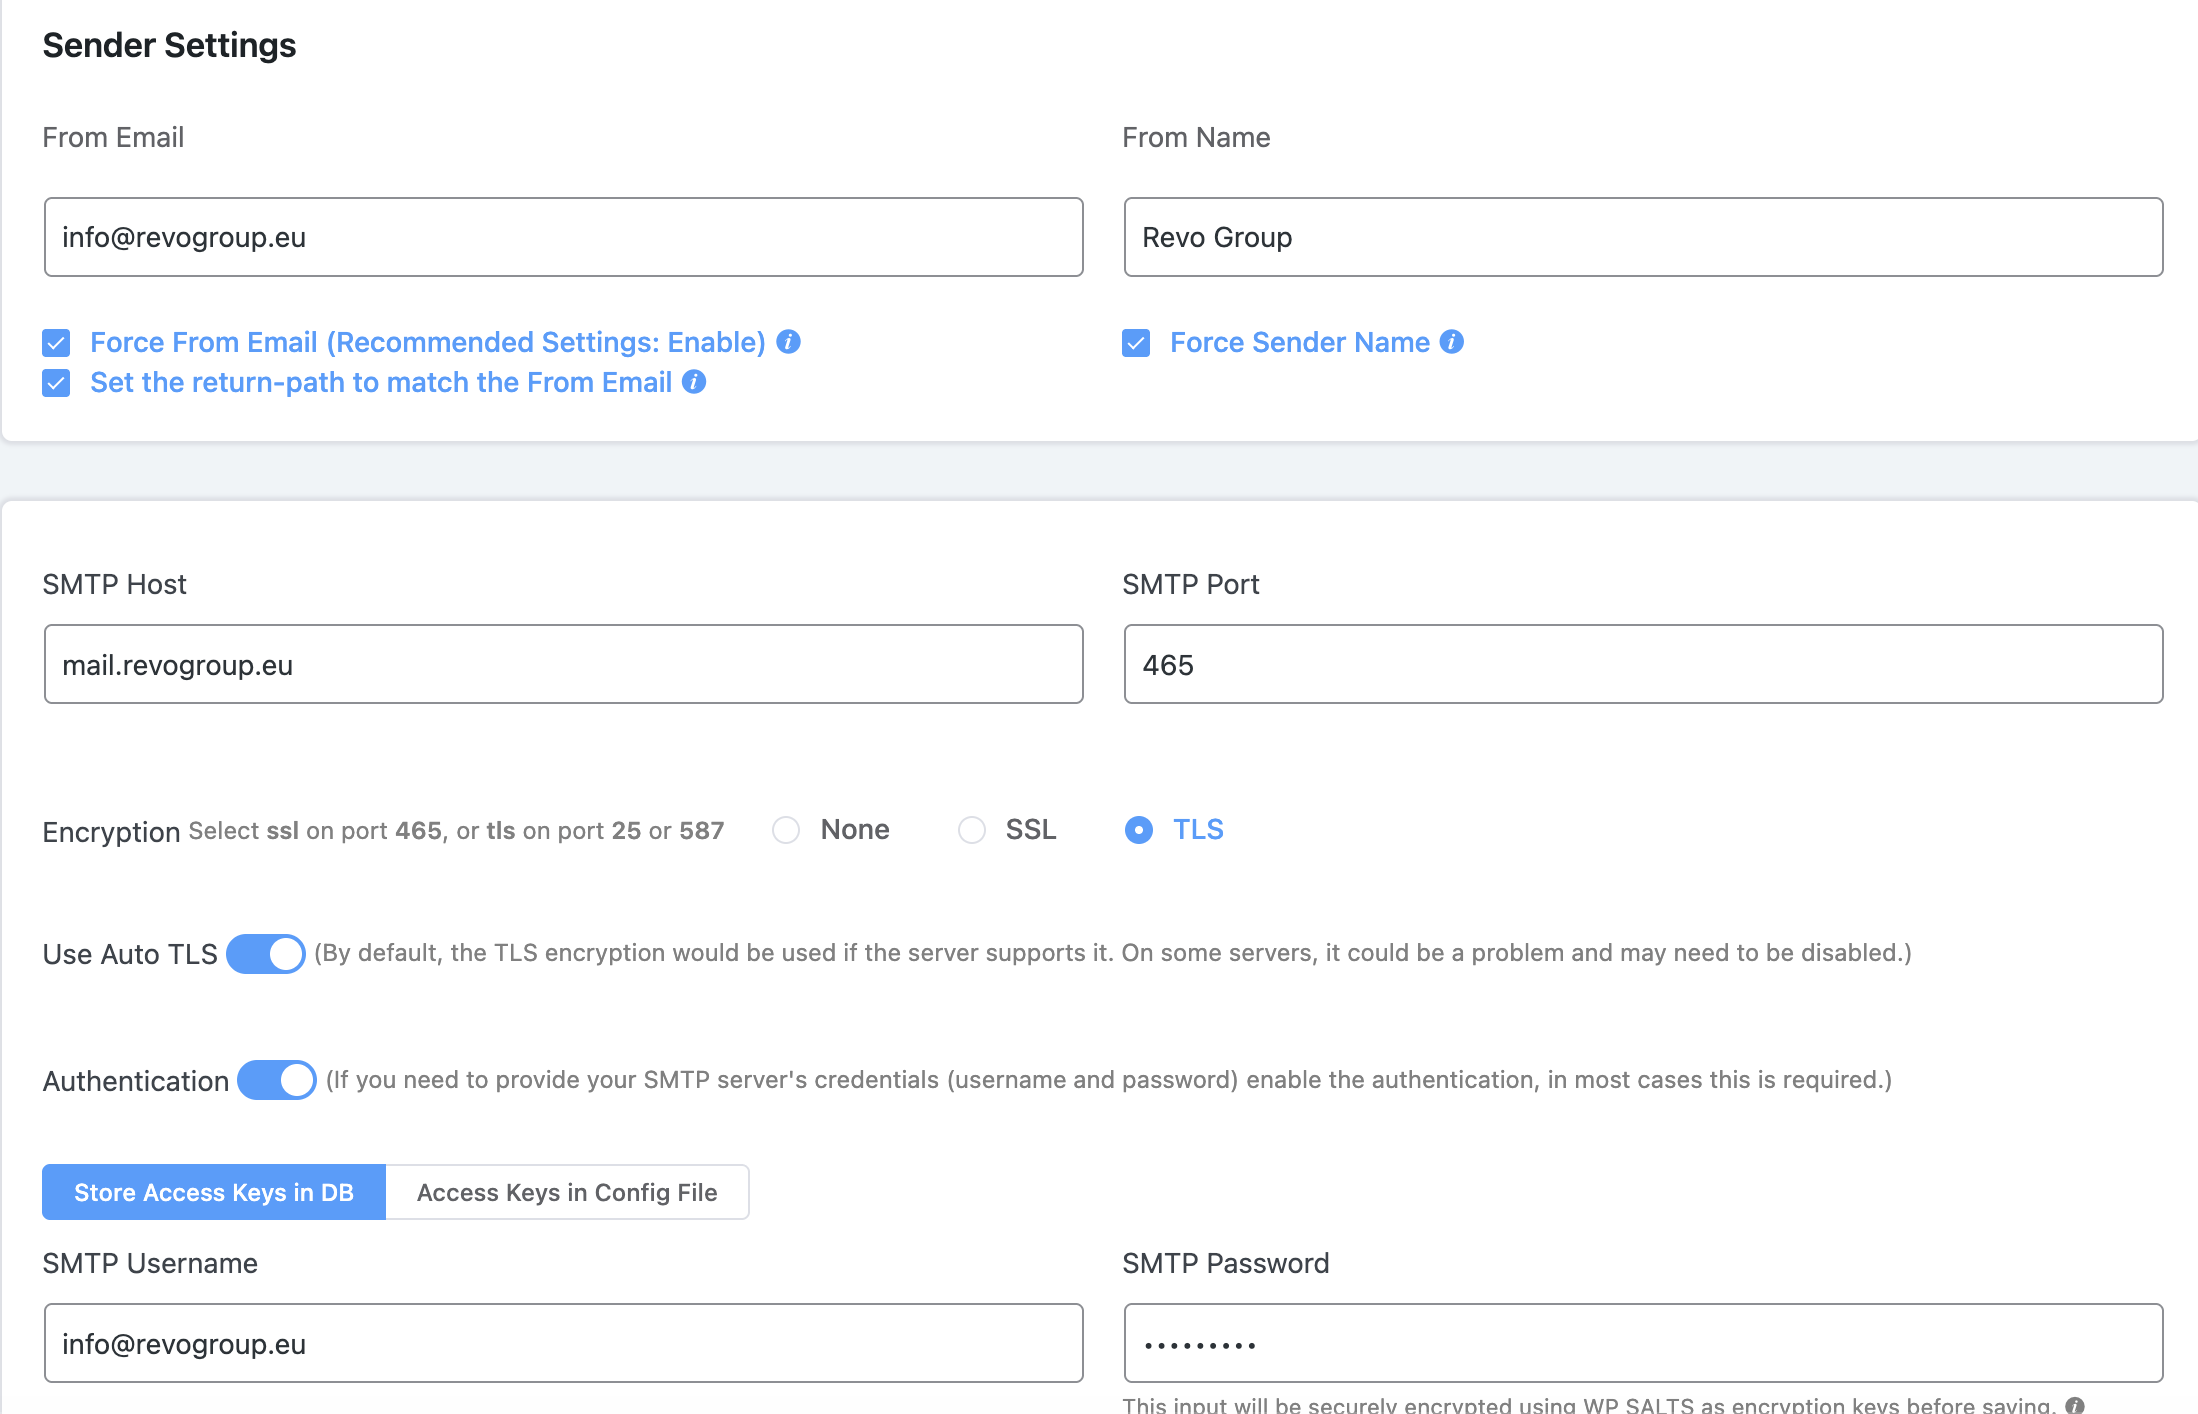This screenshot has height=1414, width=2198.
Task: Toggle the return-path match checkbox
Action: coord(56,383)
